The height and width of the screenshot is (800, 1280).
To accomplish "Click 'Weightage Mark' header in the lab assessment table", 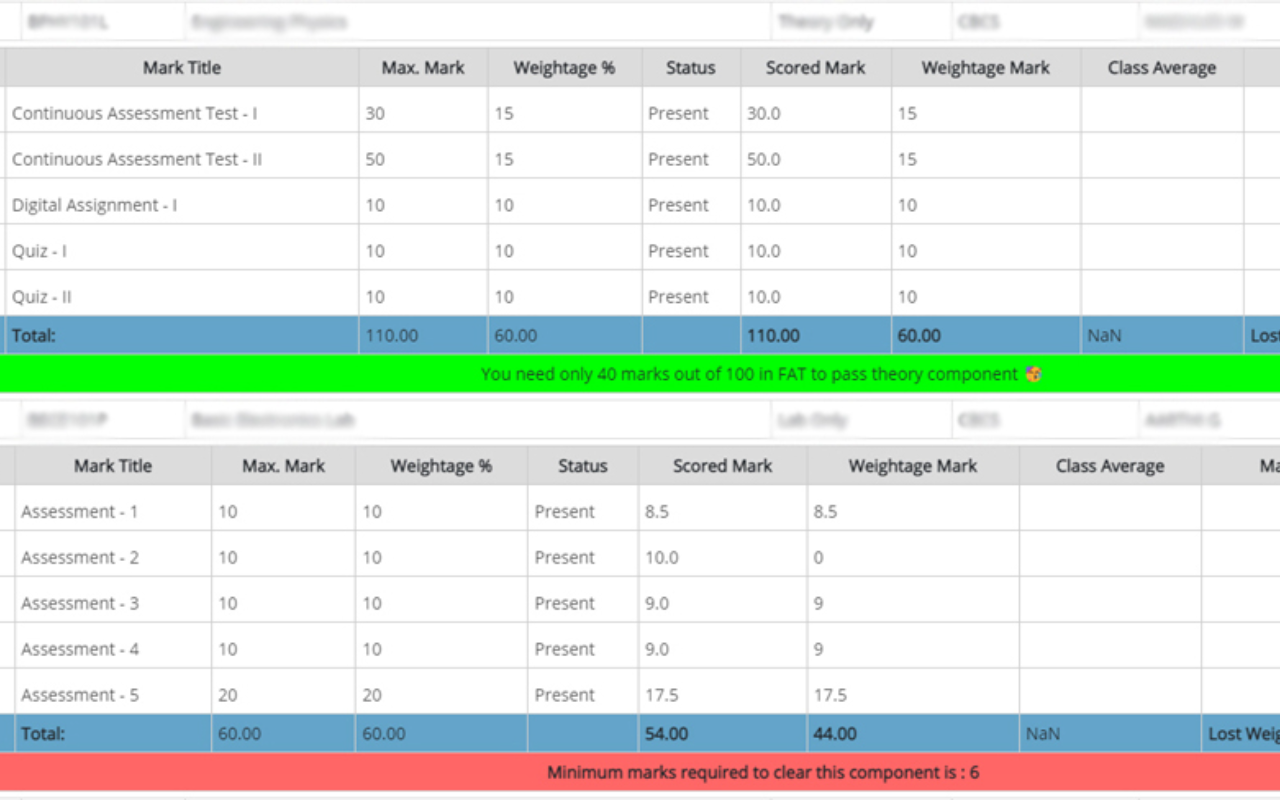I will (913, 466).
